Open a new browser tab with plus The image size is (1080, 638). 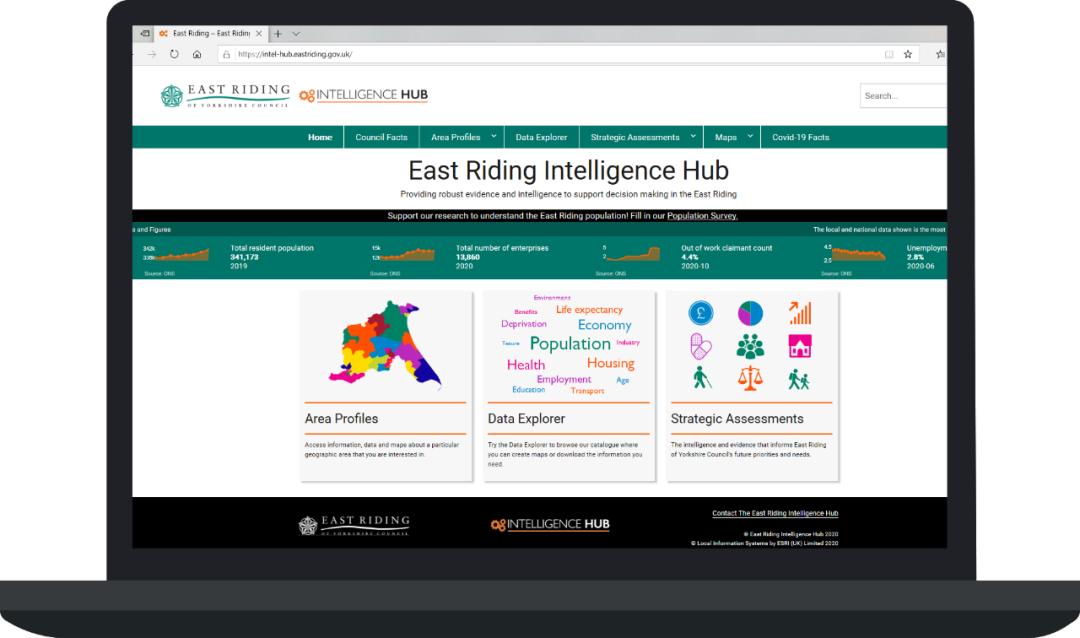(x=278, y=33)
